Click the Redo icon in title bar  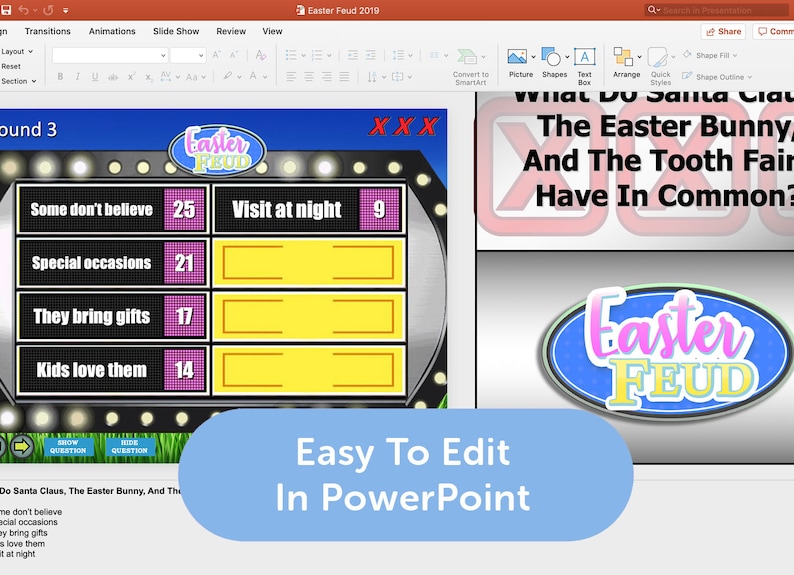[49, 10]
